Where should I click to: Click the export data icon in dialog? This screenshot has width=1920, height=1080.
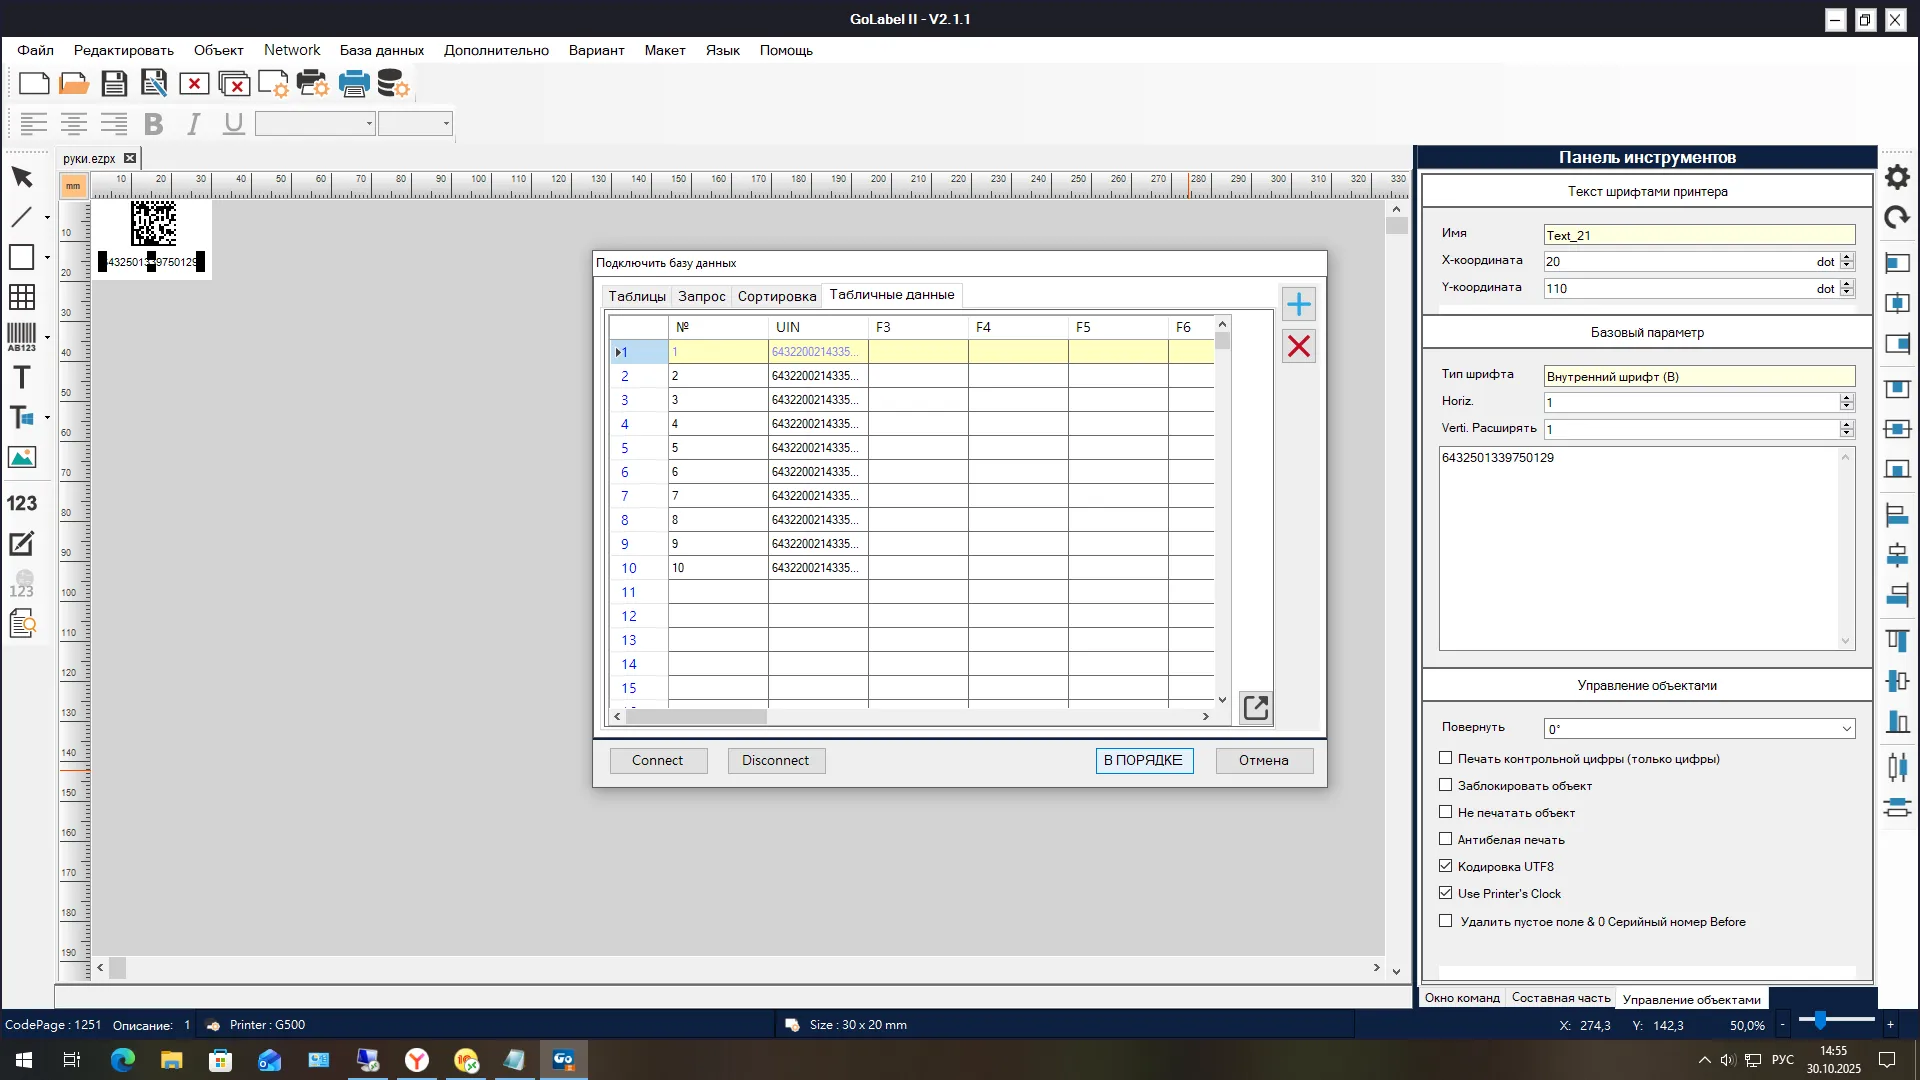click(x=1255, y=708)
